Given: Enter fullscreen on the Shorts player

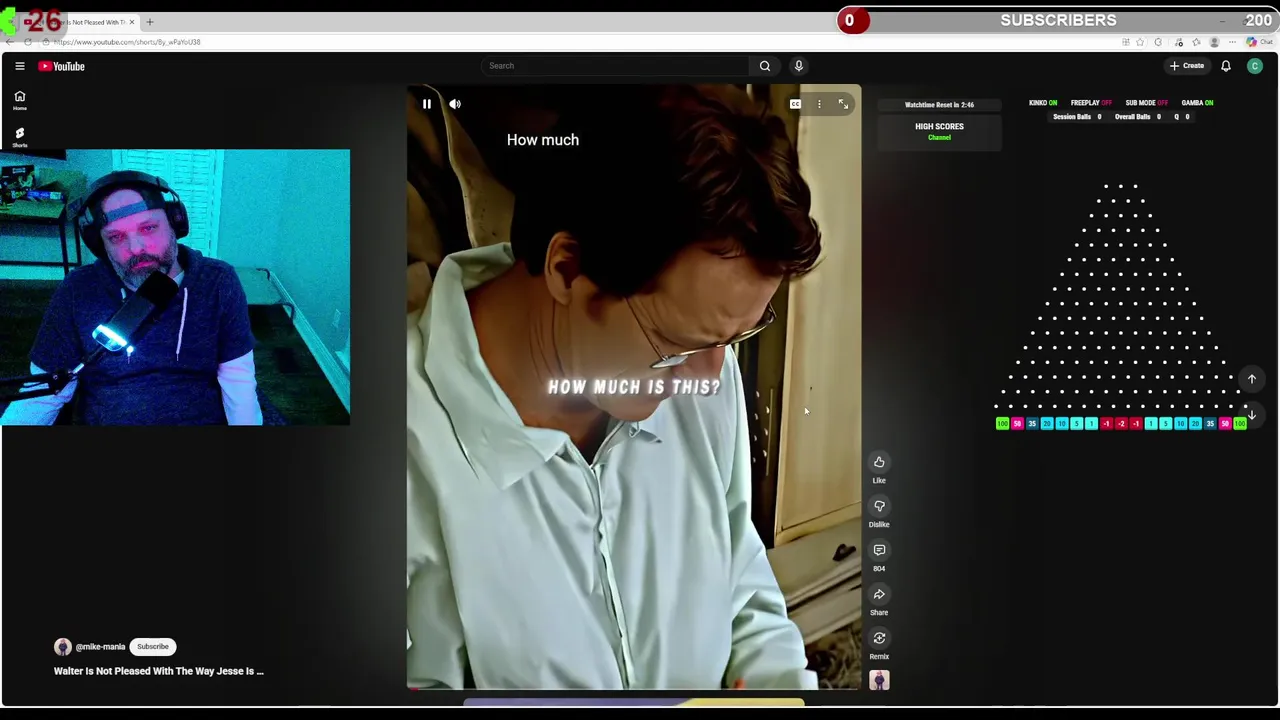Looking at the screenshot, I should pyautogui.click(x=843, y=104).
